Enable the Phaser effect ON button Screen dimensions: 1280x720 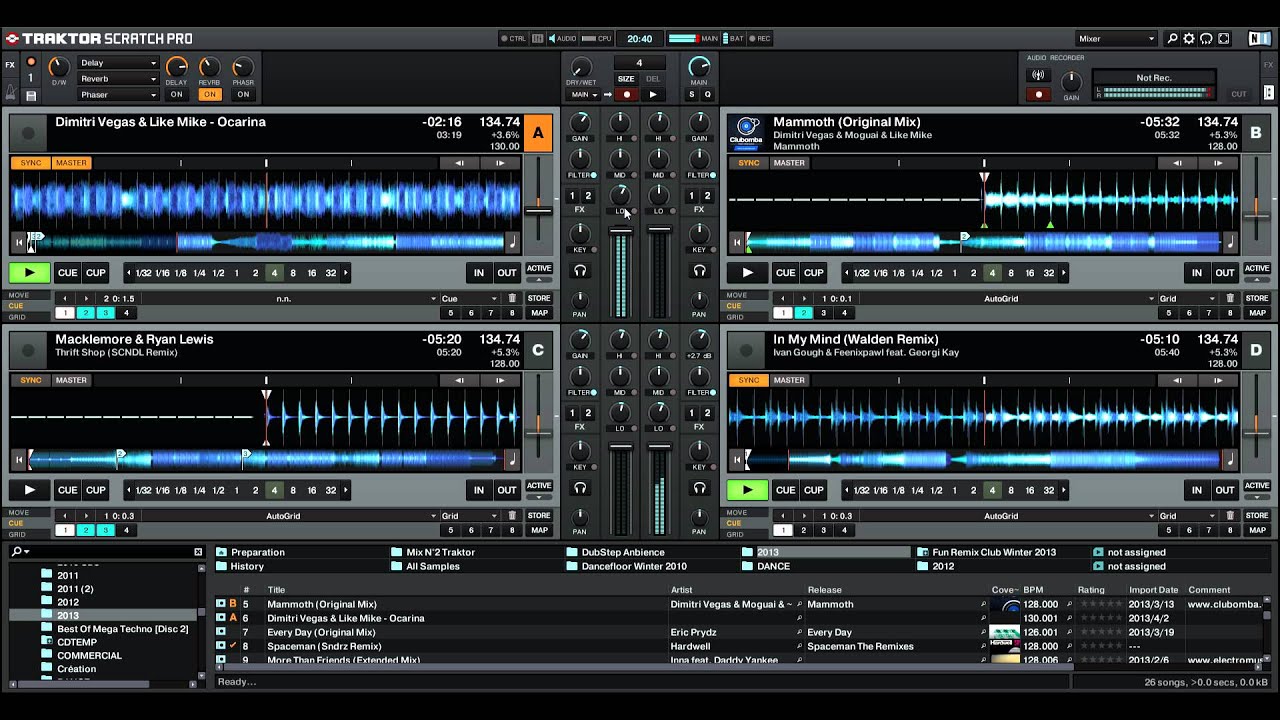click(x=242, y=95)
